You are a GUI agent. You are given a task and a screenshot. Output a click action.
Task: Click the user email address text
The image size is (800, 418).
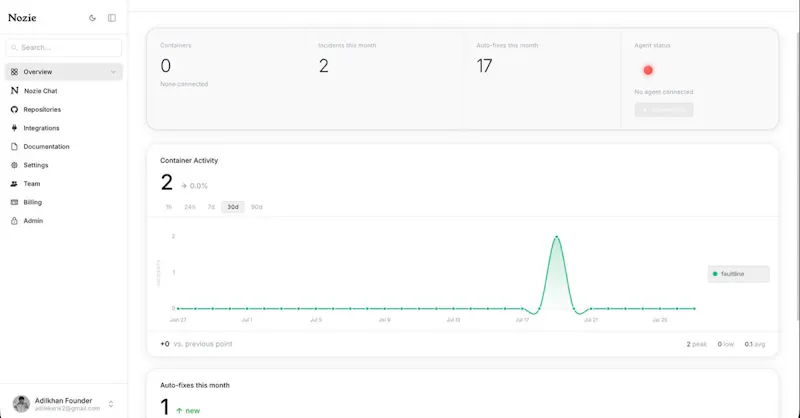tap(67, 408)
